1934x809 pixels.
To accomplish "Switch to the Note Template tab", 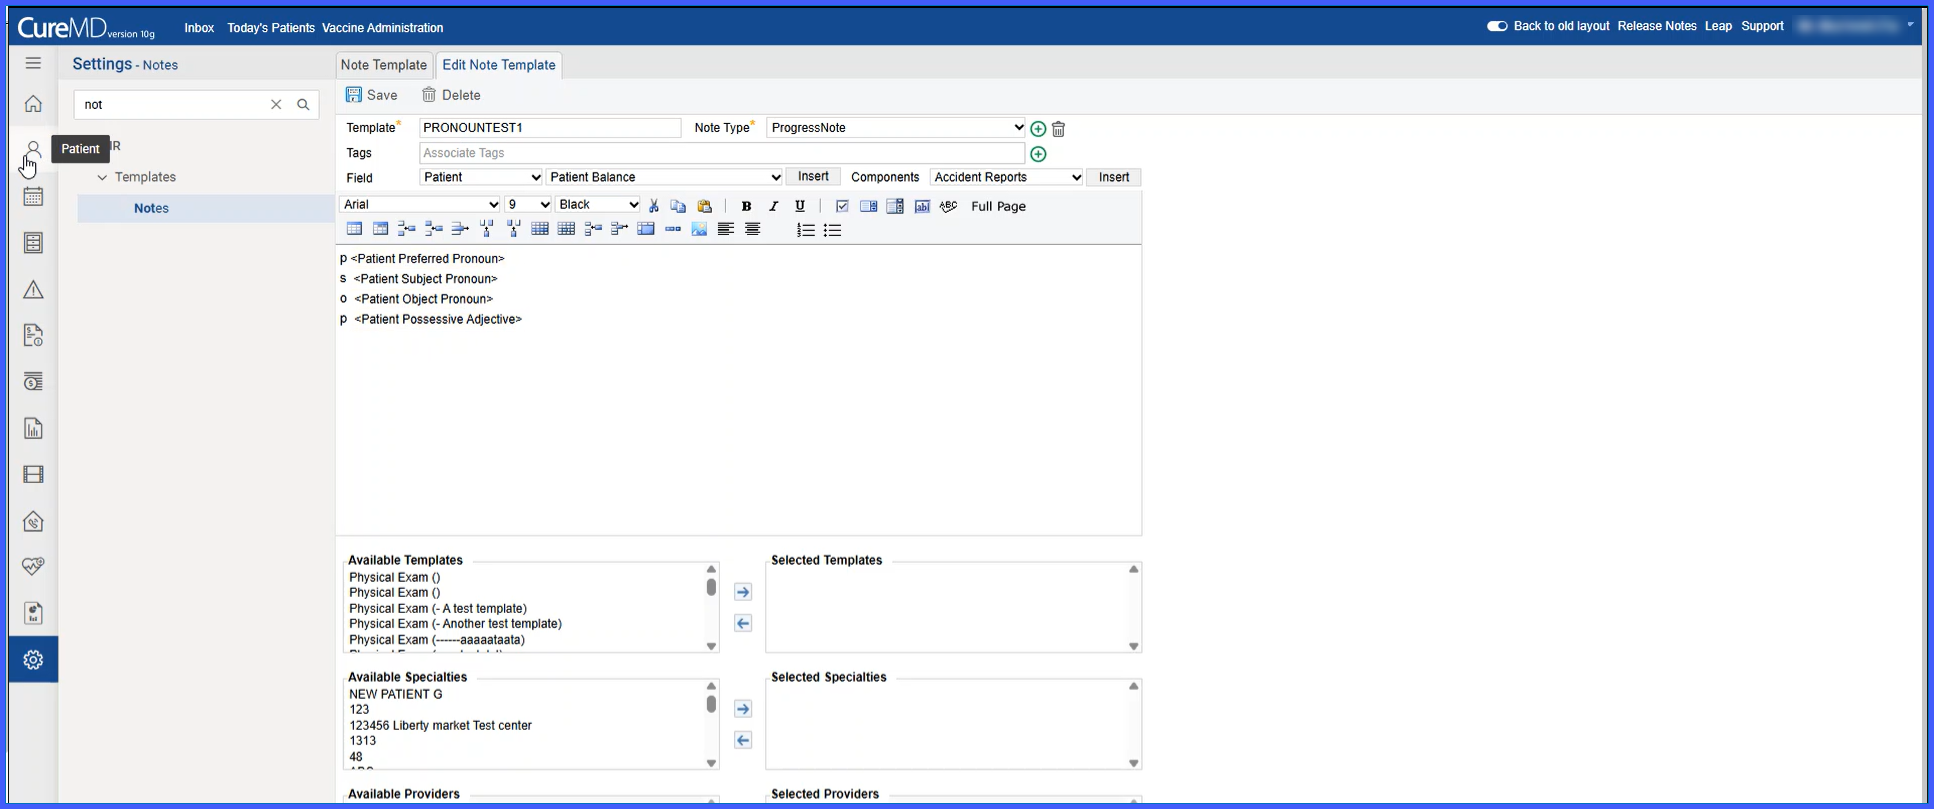I will pyautogui.click(x=384, y=65).
